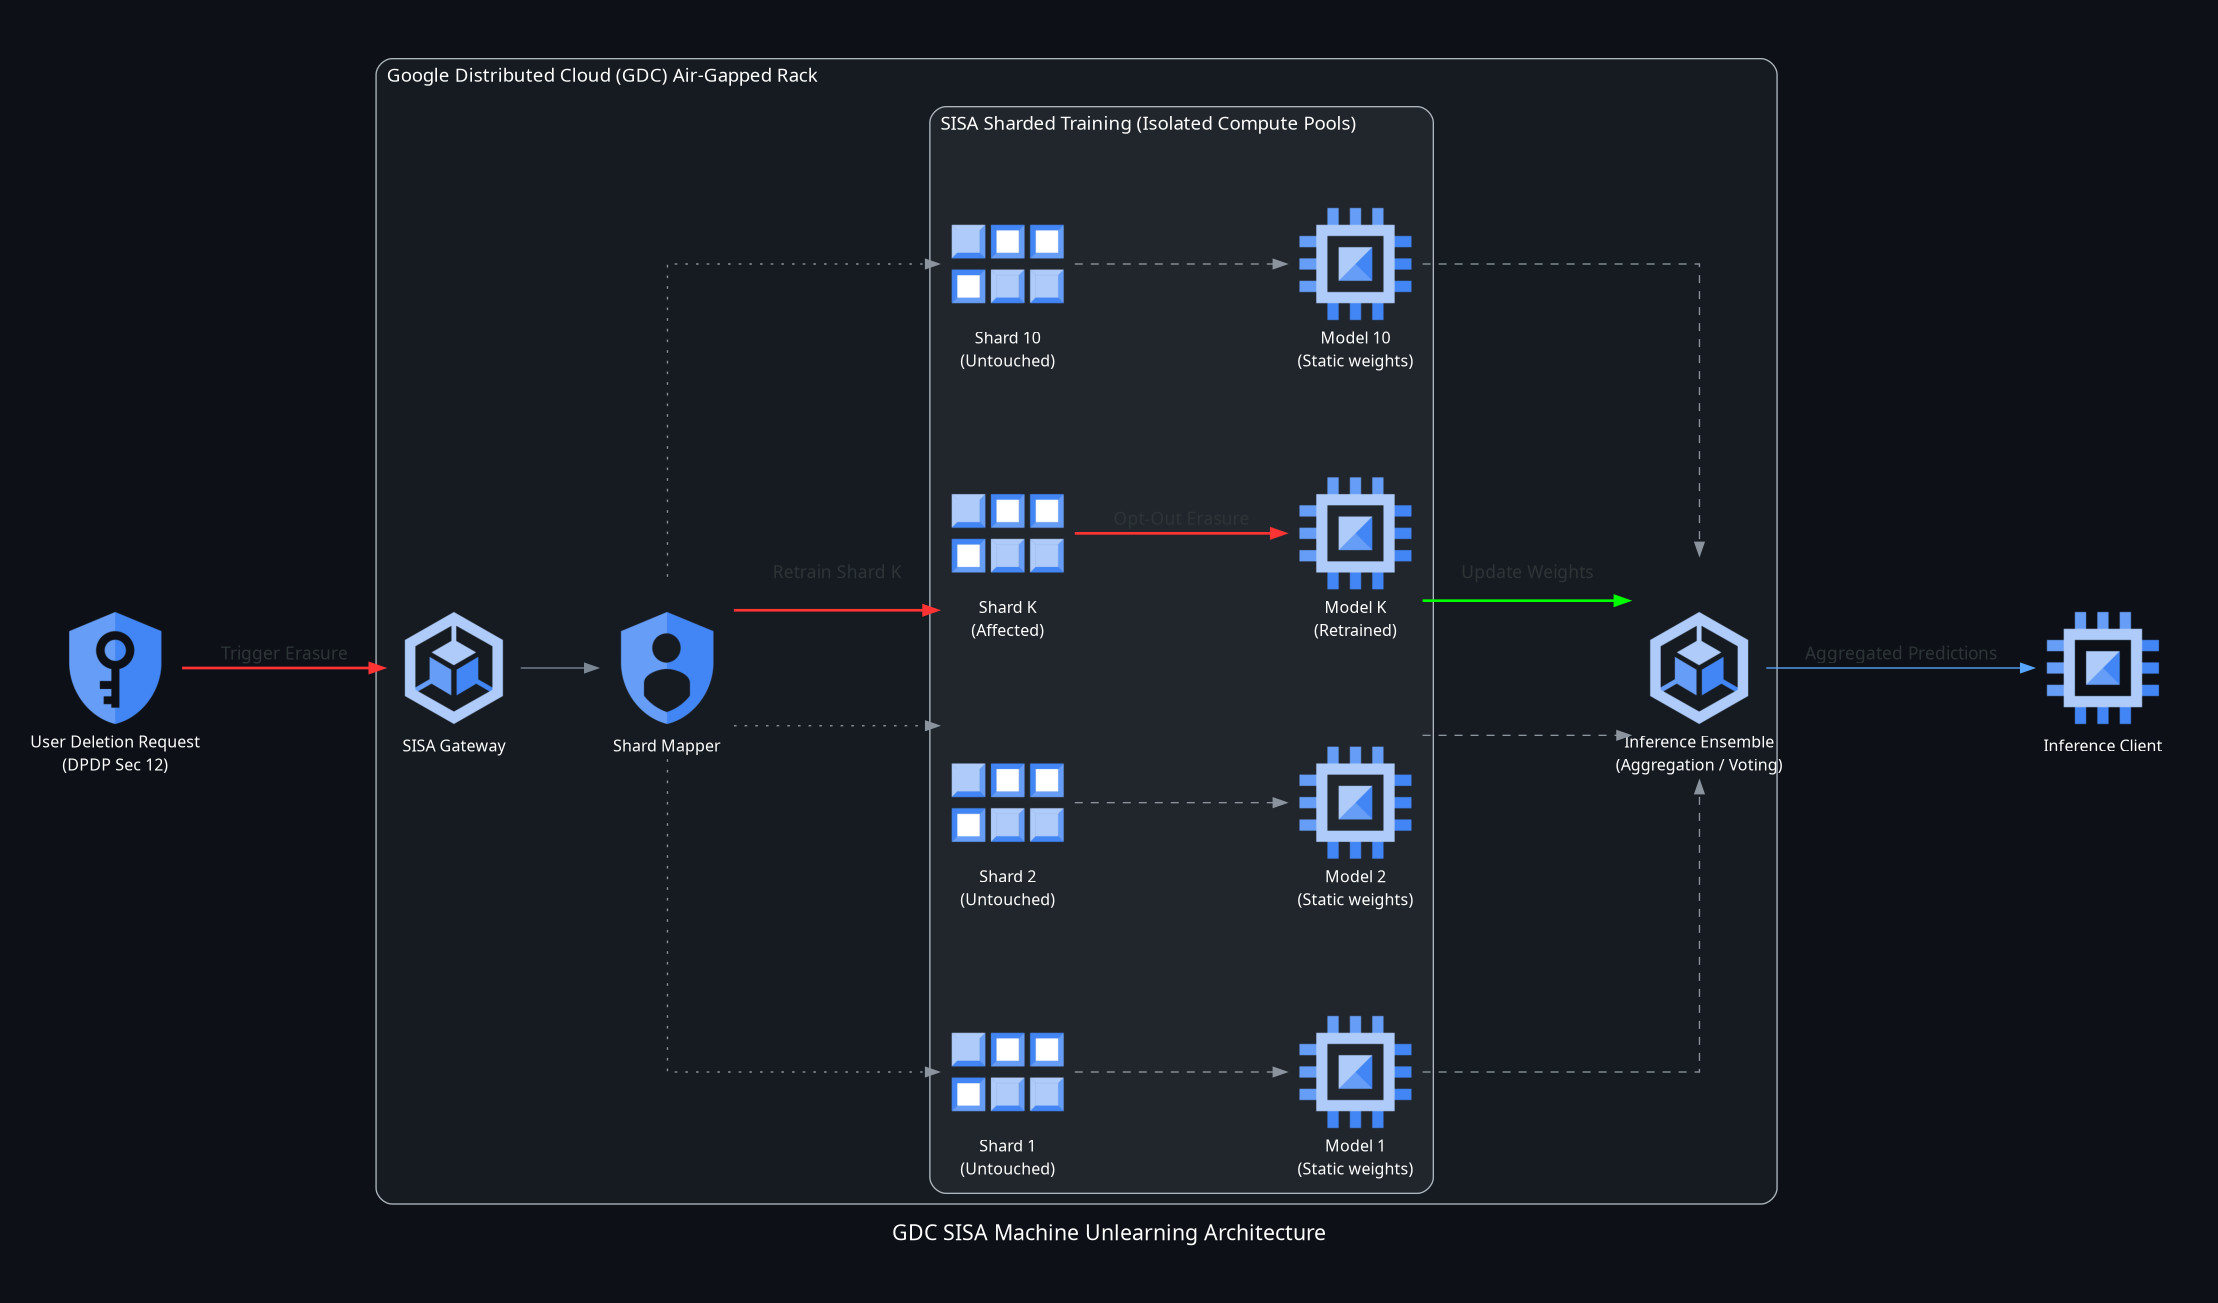Click the 'Opt-Out Erasure' arrow label
2218x1303 pixels.
[1181, 518]
